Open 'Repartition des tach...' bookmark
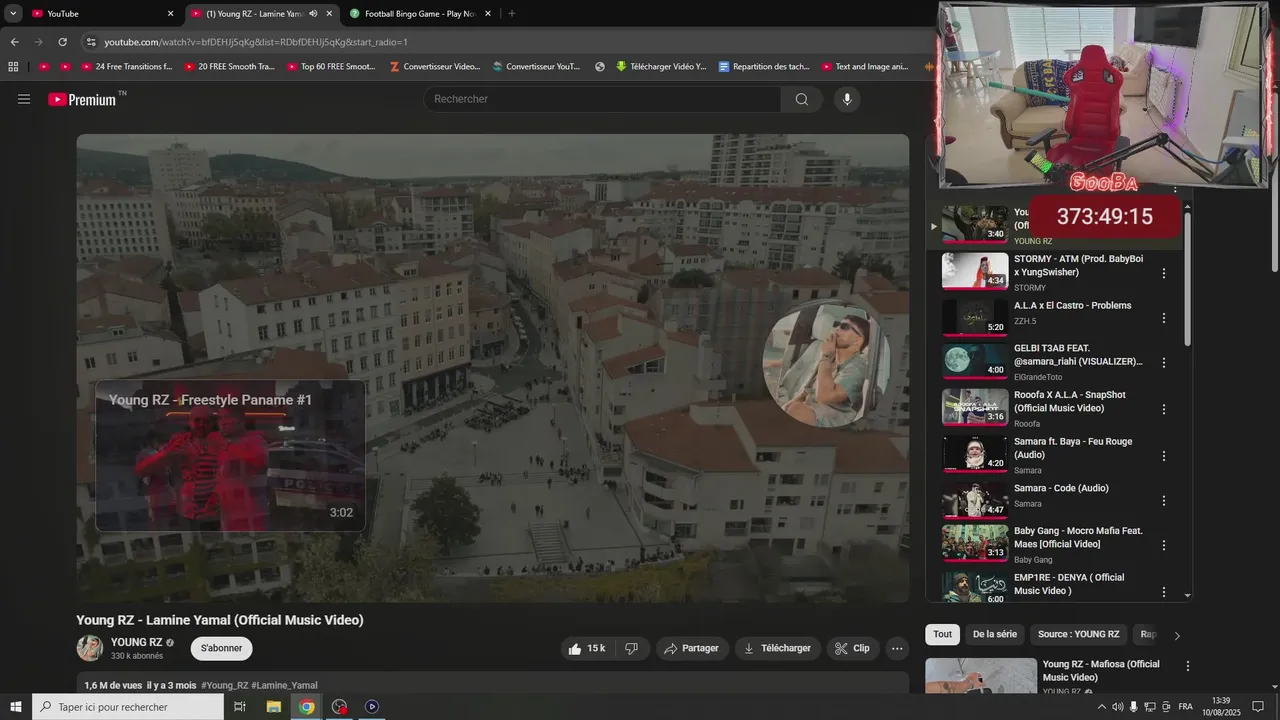1280x720 pixels. (x=764, y=67)
